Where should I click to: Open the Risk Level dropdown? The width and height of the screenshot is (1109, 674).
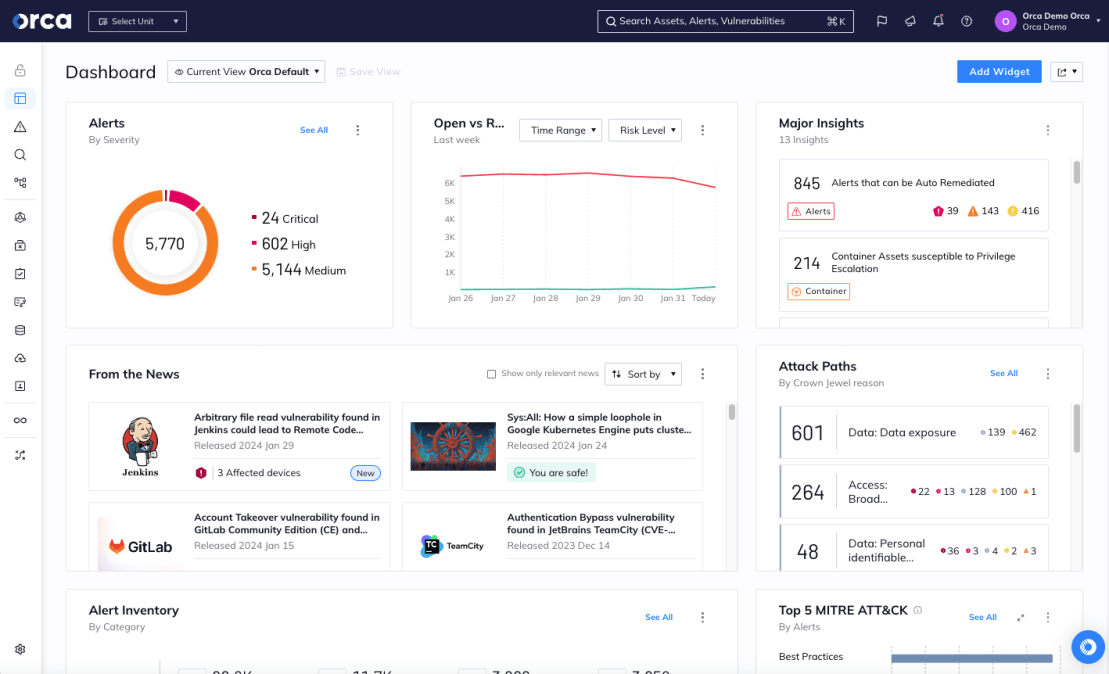[x=645, y=130]
